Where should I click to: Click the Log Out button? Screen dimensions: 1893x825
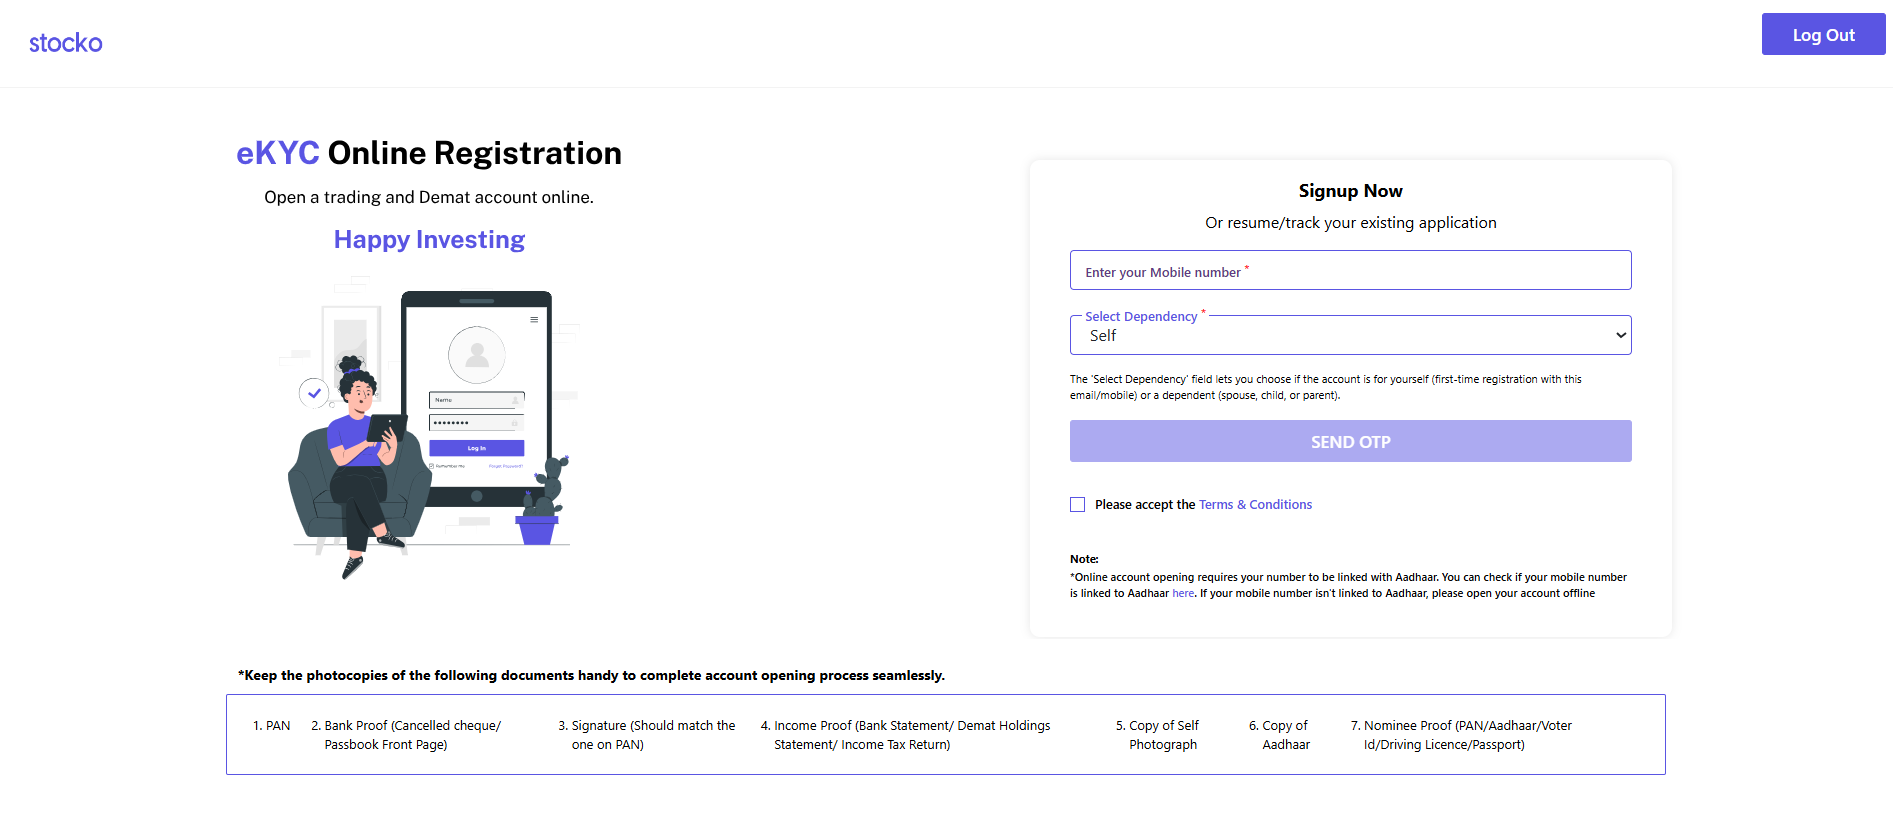pyautogui.click(x=1823, y=35)
